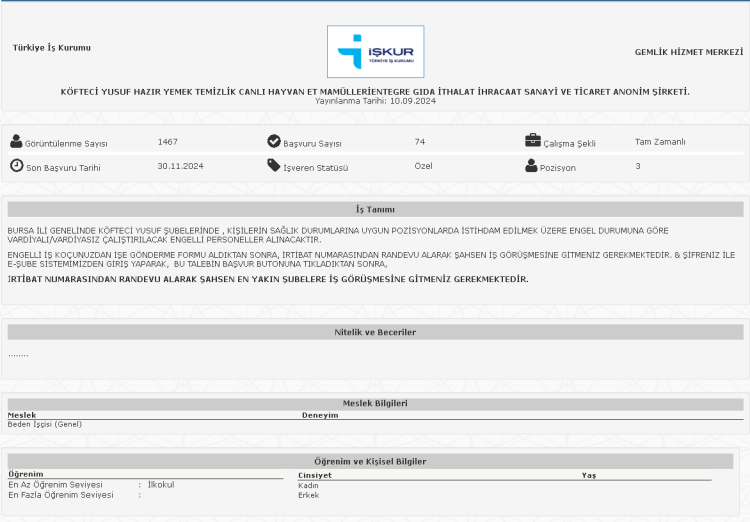Click the İlkokul education level value
750x522 pixels.
click(x=161, y=485)
